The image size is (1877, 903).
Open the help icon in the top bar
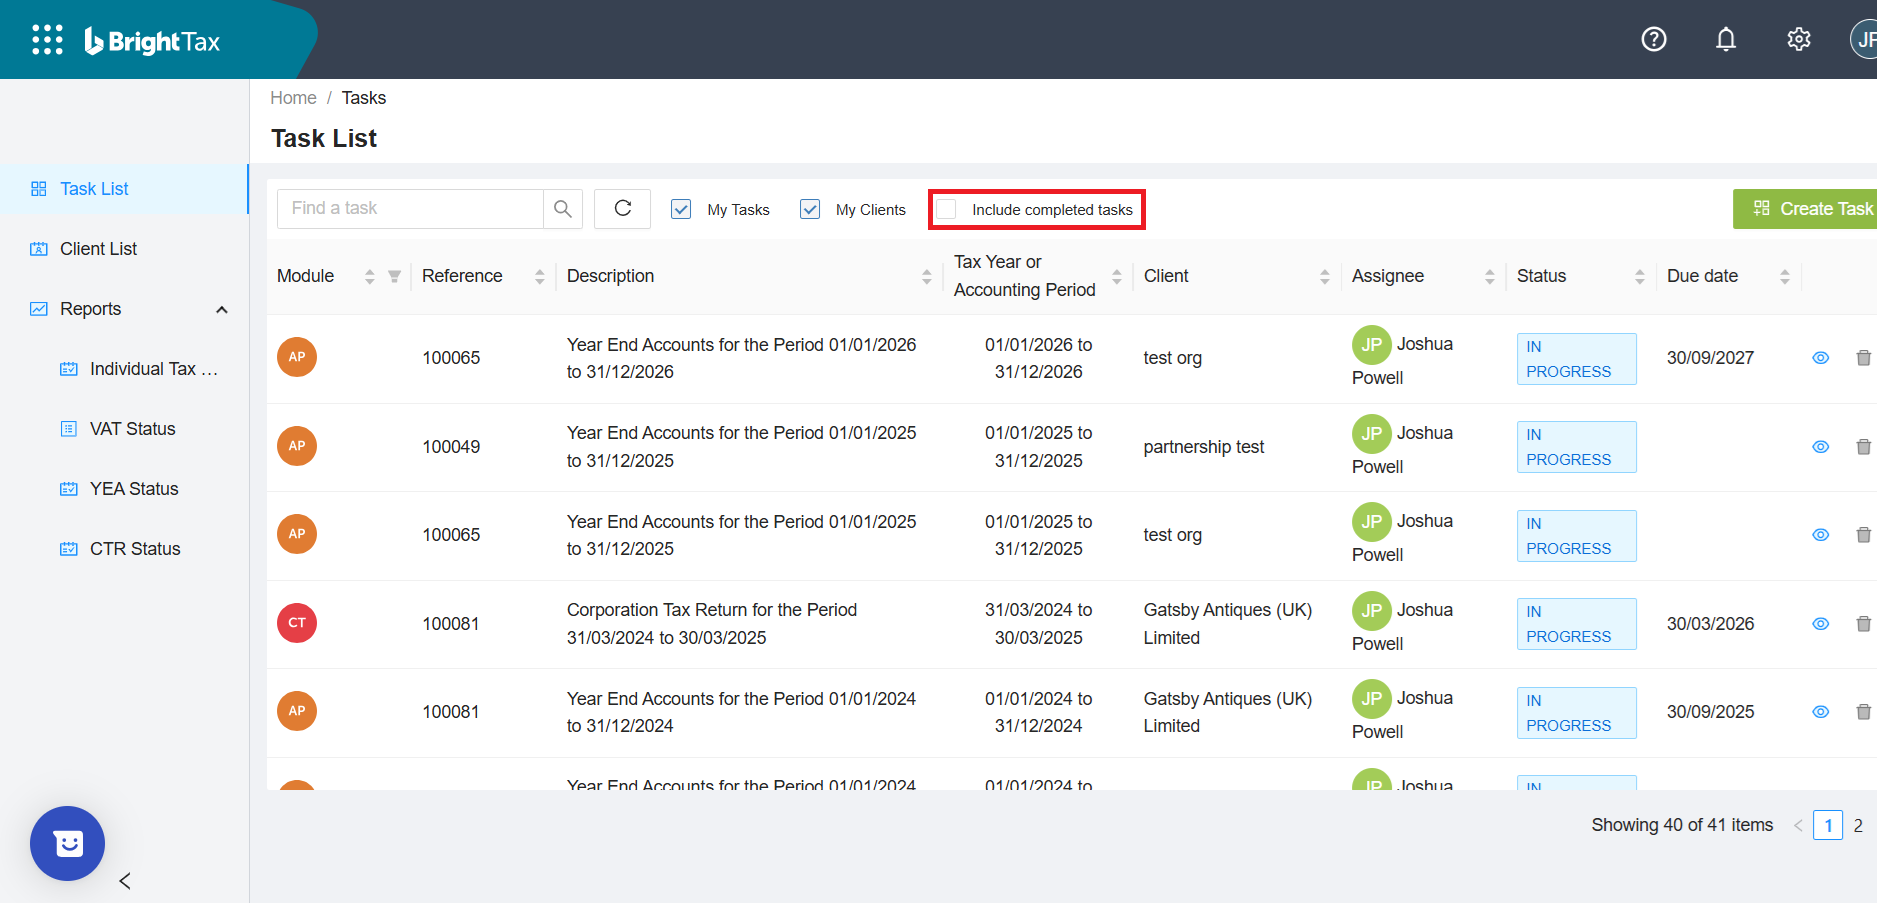click(x=1653, y=39)
